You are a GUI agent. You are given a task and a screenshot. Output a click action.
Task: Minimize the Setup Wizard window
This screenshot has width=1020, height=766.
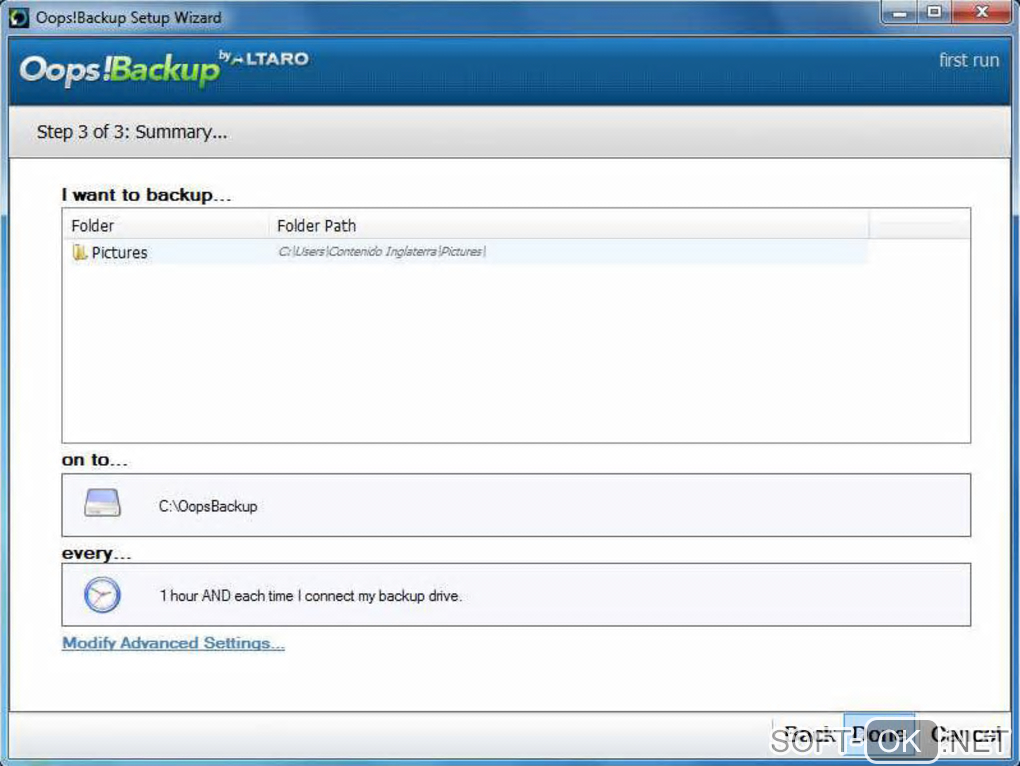900,12
